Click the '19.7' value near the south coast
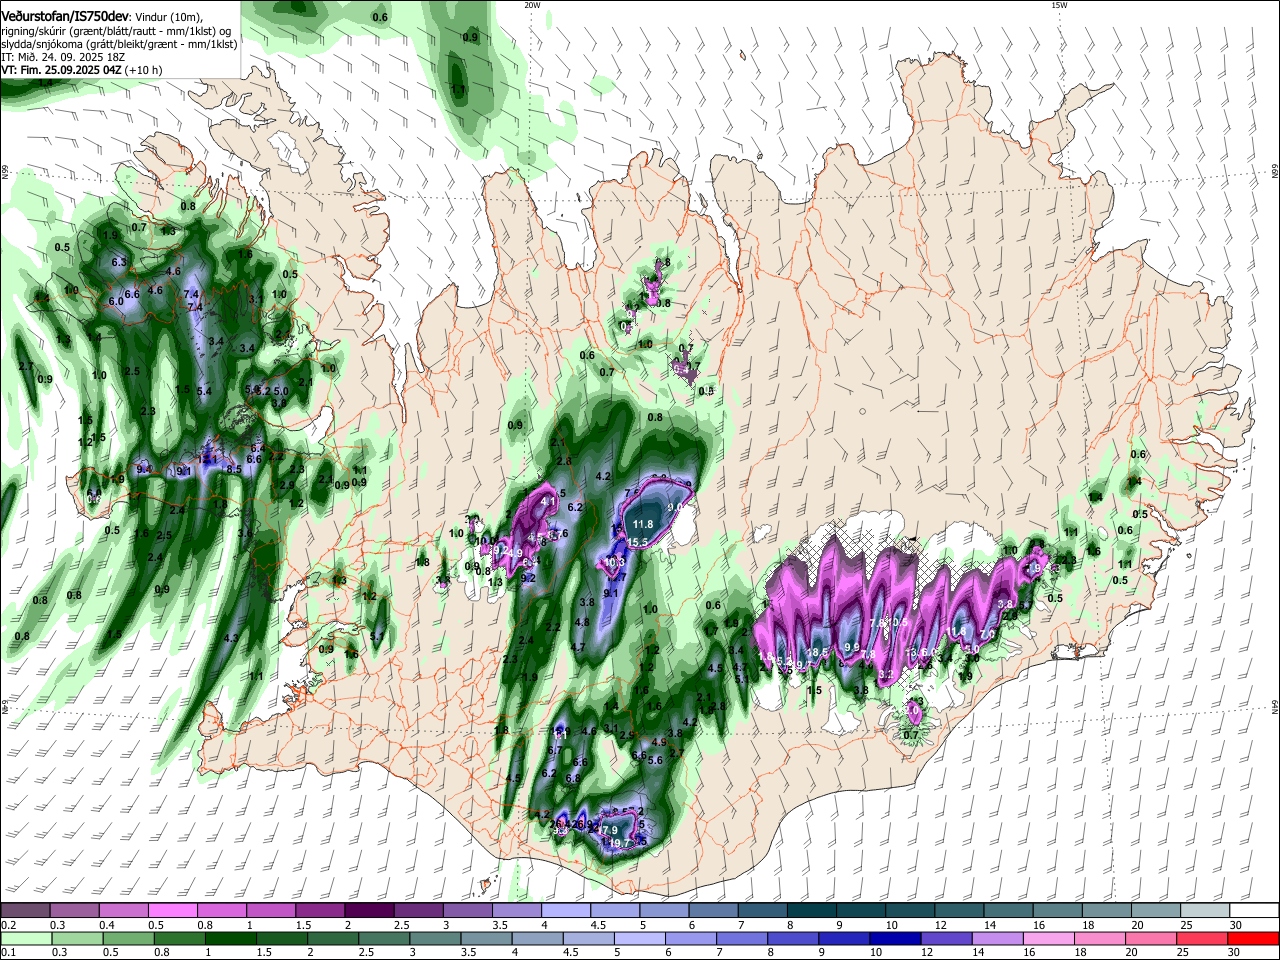 (620, 844)
